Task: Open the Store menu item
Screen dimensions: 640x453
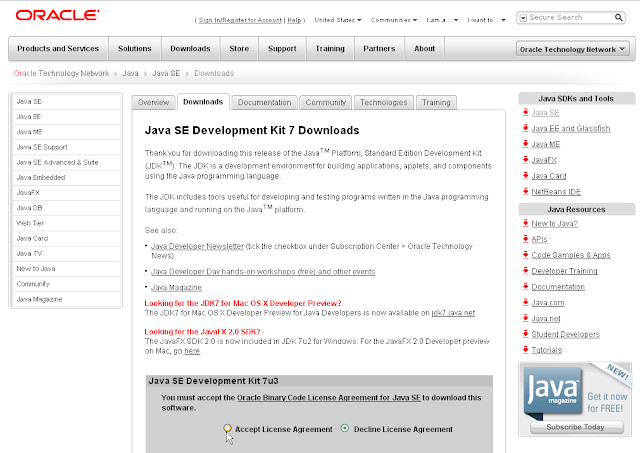Action: (x=239, y=49)
